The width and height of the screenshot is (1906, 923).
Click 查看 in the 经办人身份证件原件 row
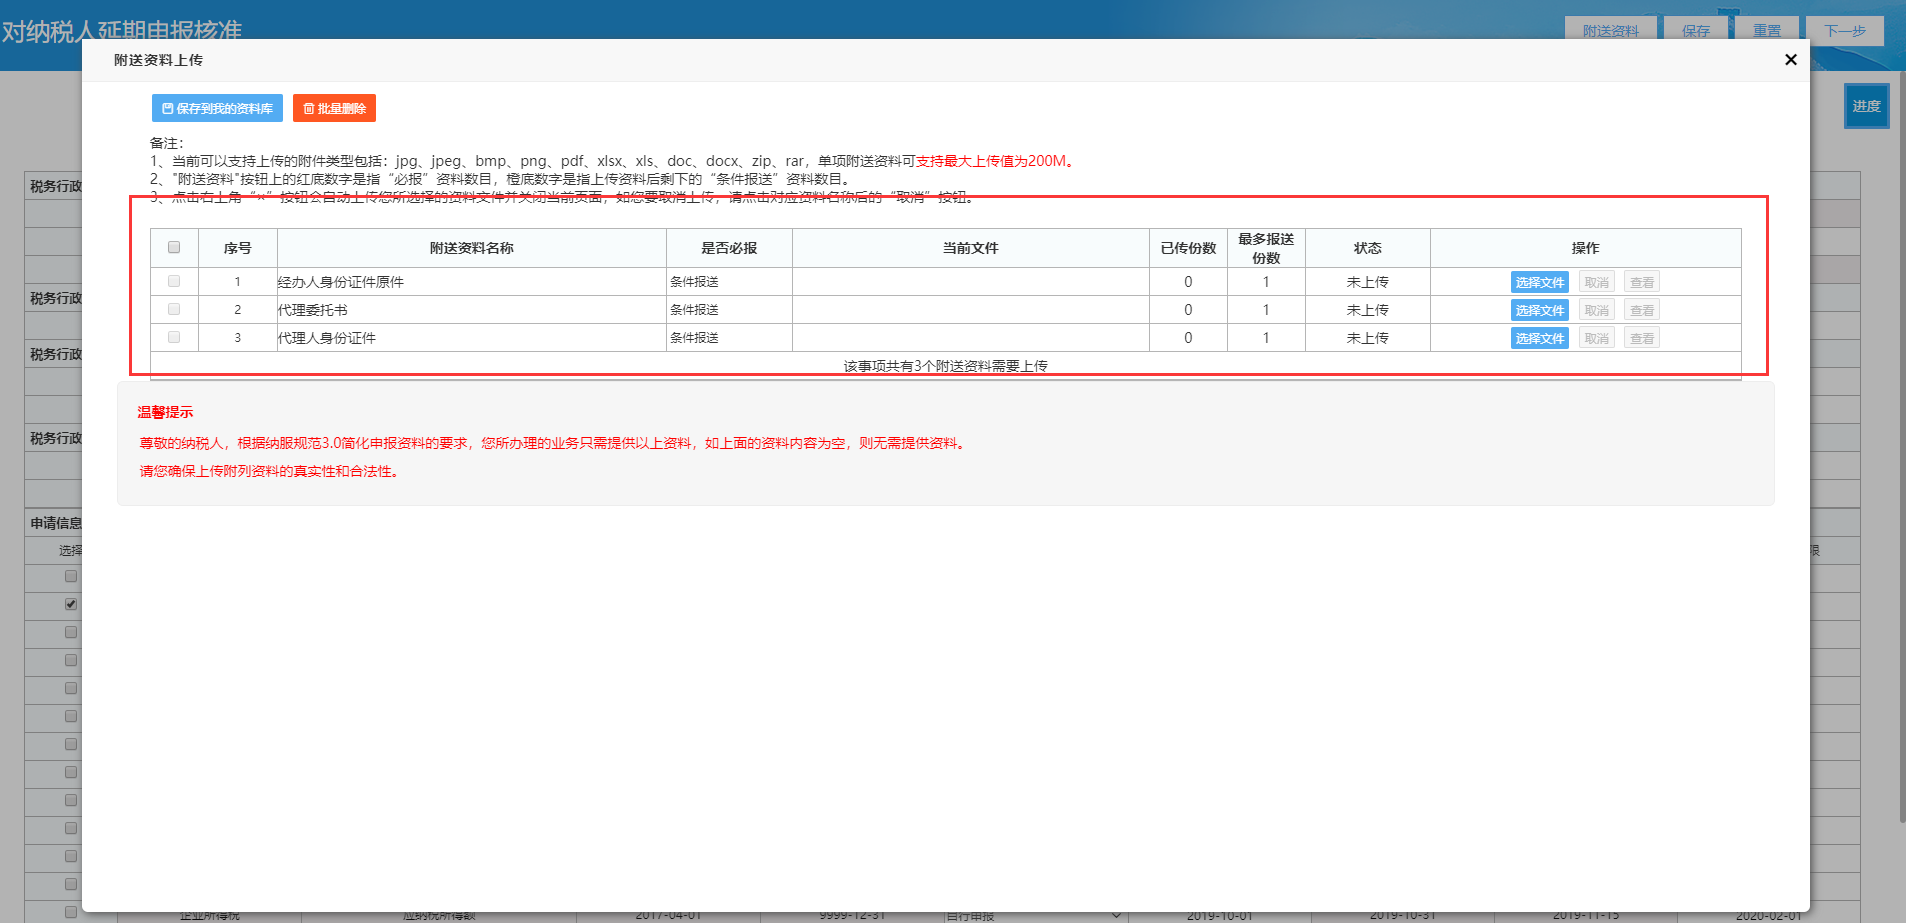click(1642, 282)
